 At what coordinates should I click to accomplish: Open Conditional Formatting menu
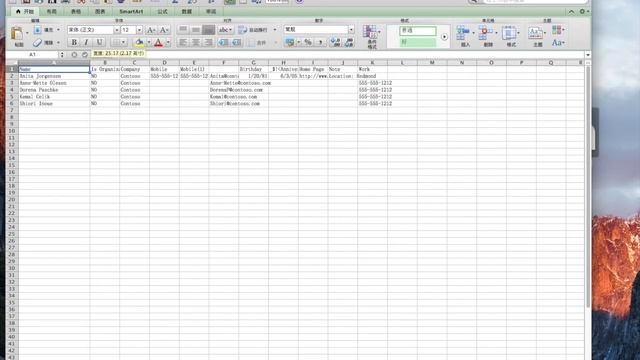(372, 36)
